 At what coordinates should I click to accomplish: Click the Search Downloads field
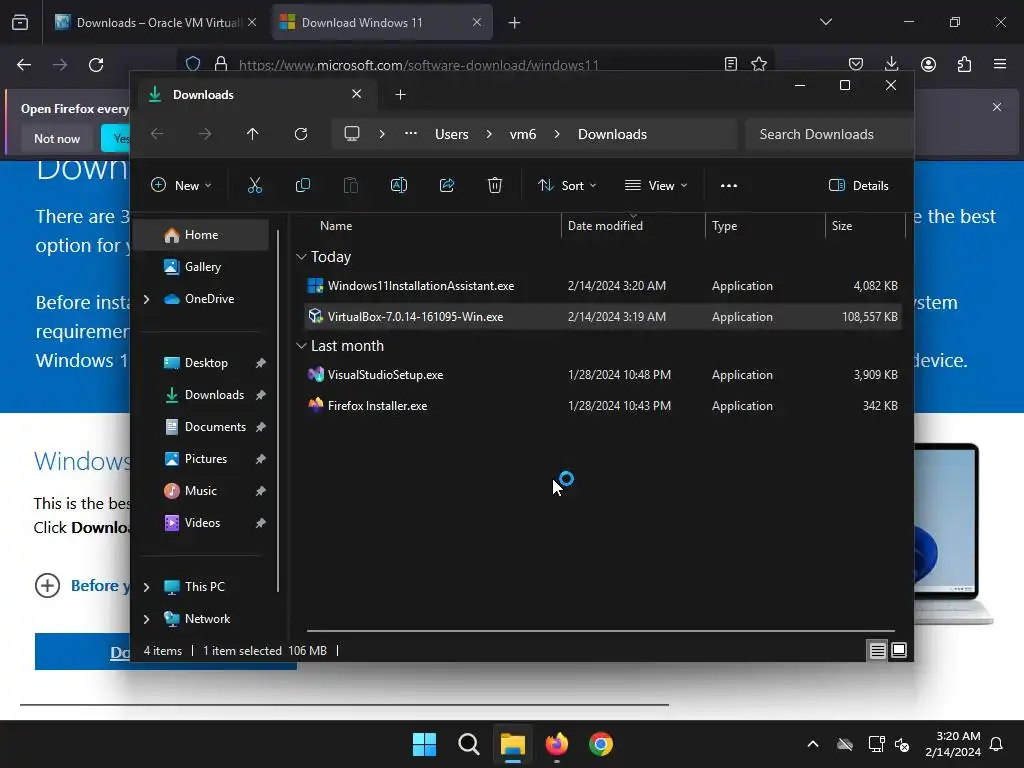[829, 134]
